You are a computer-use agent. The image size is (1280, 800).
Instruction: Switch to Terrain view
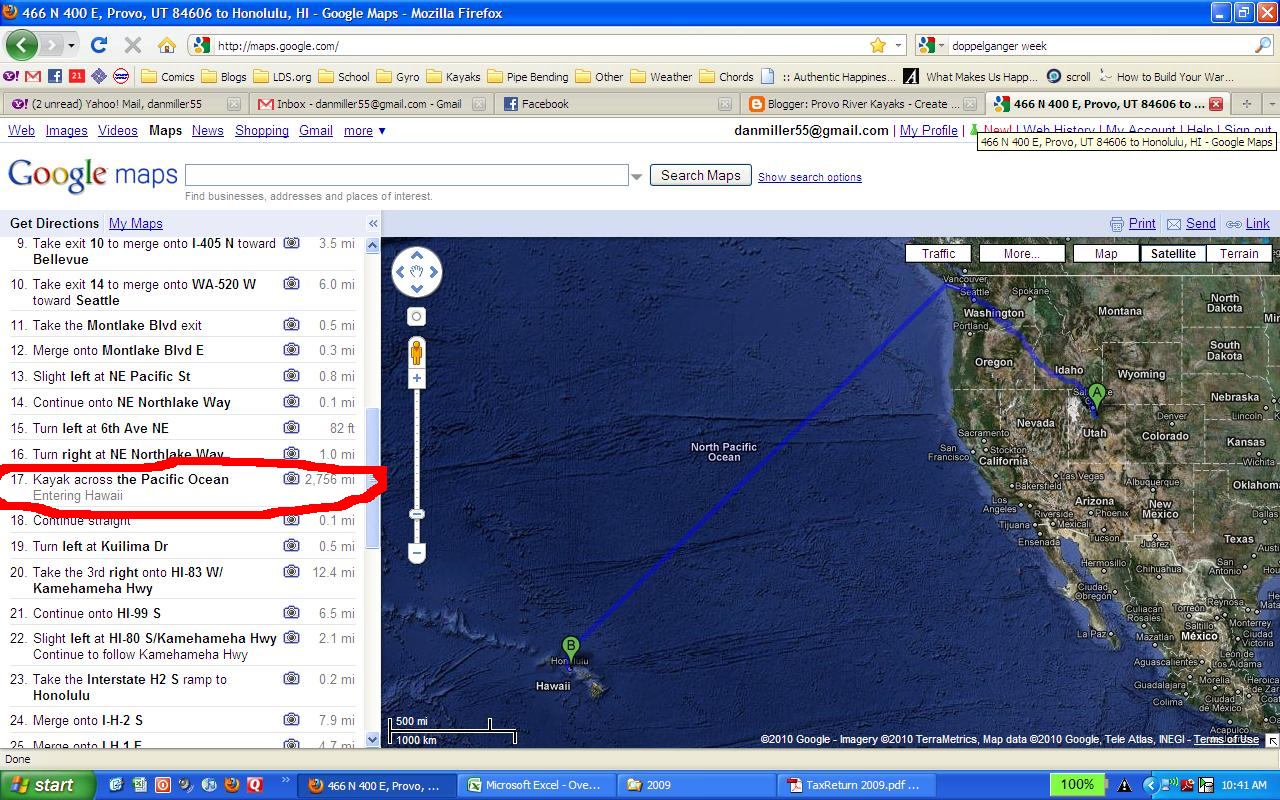pos(1239,254)
